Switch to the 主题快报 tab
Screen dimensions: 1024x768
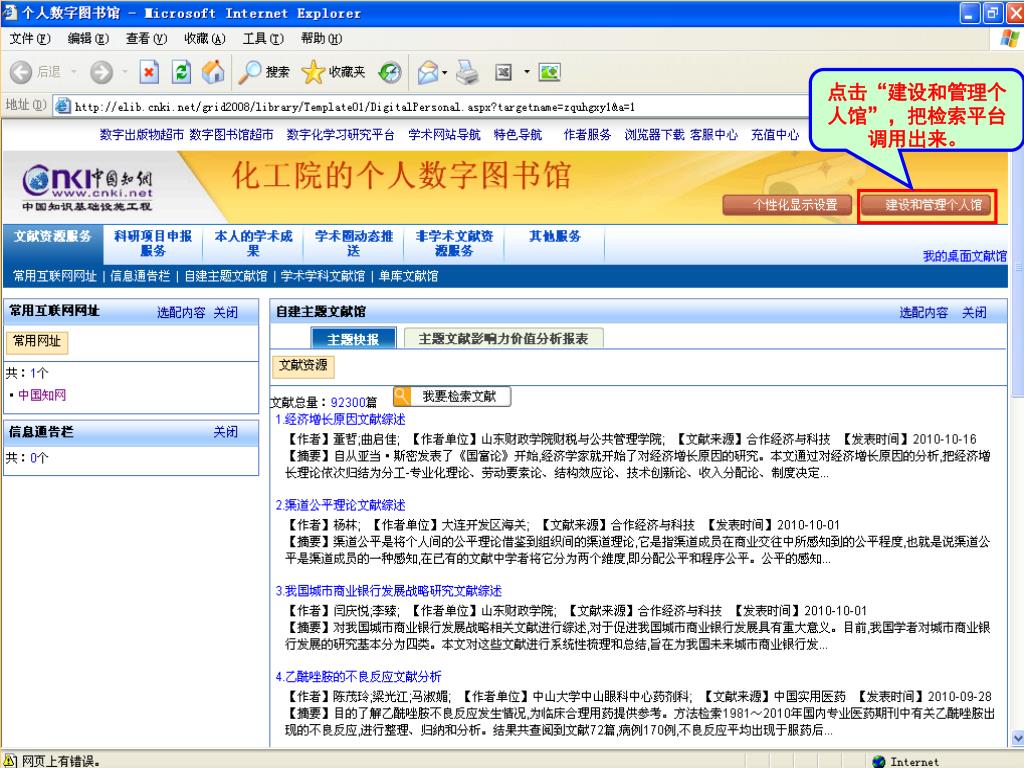click(353, 339)
